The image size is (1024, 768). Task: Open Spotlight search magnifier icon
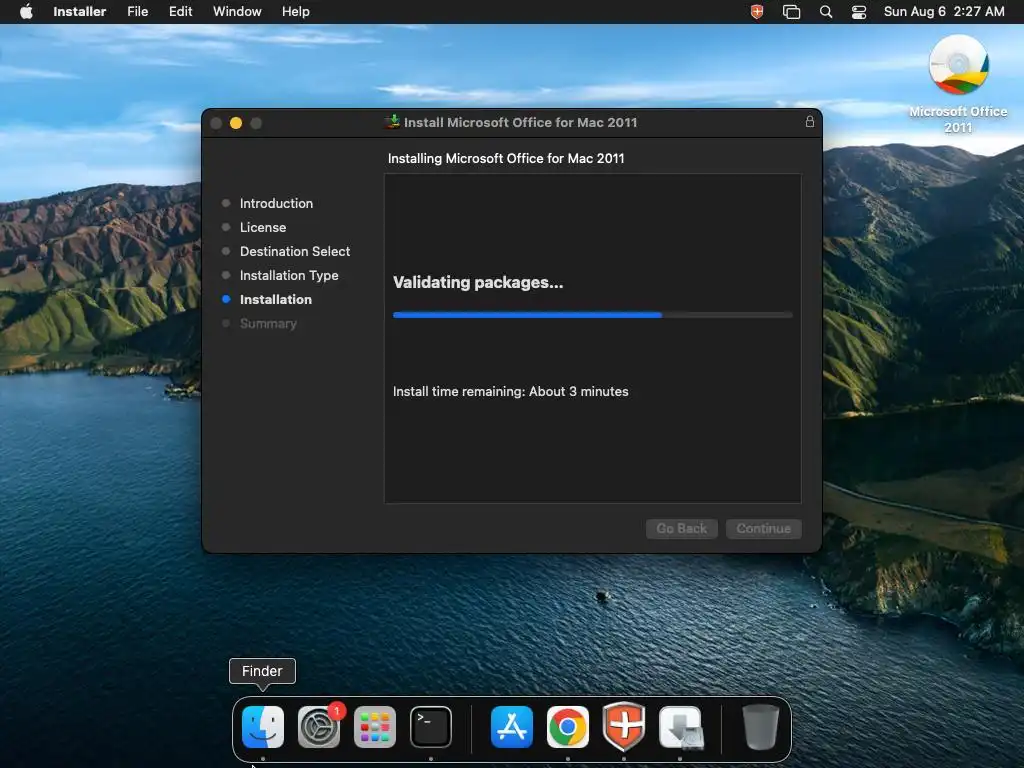(826, 12)
